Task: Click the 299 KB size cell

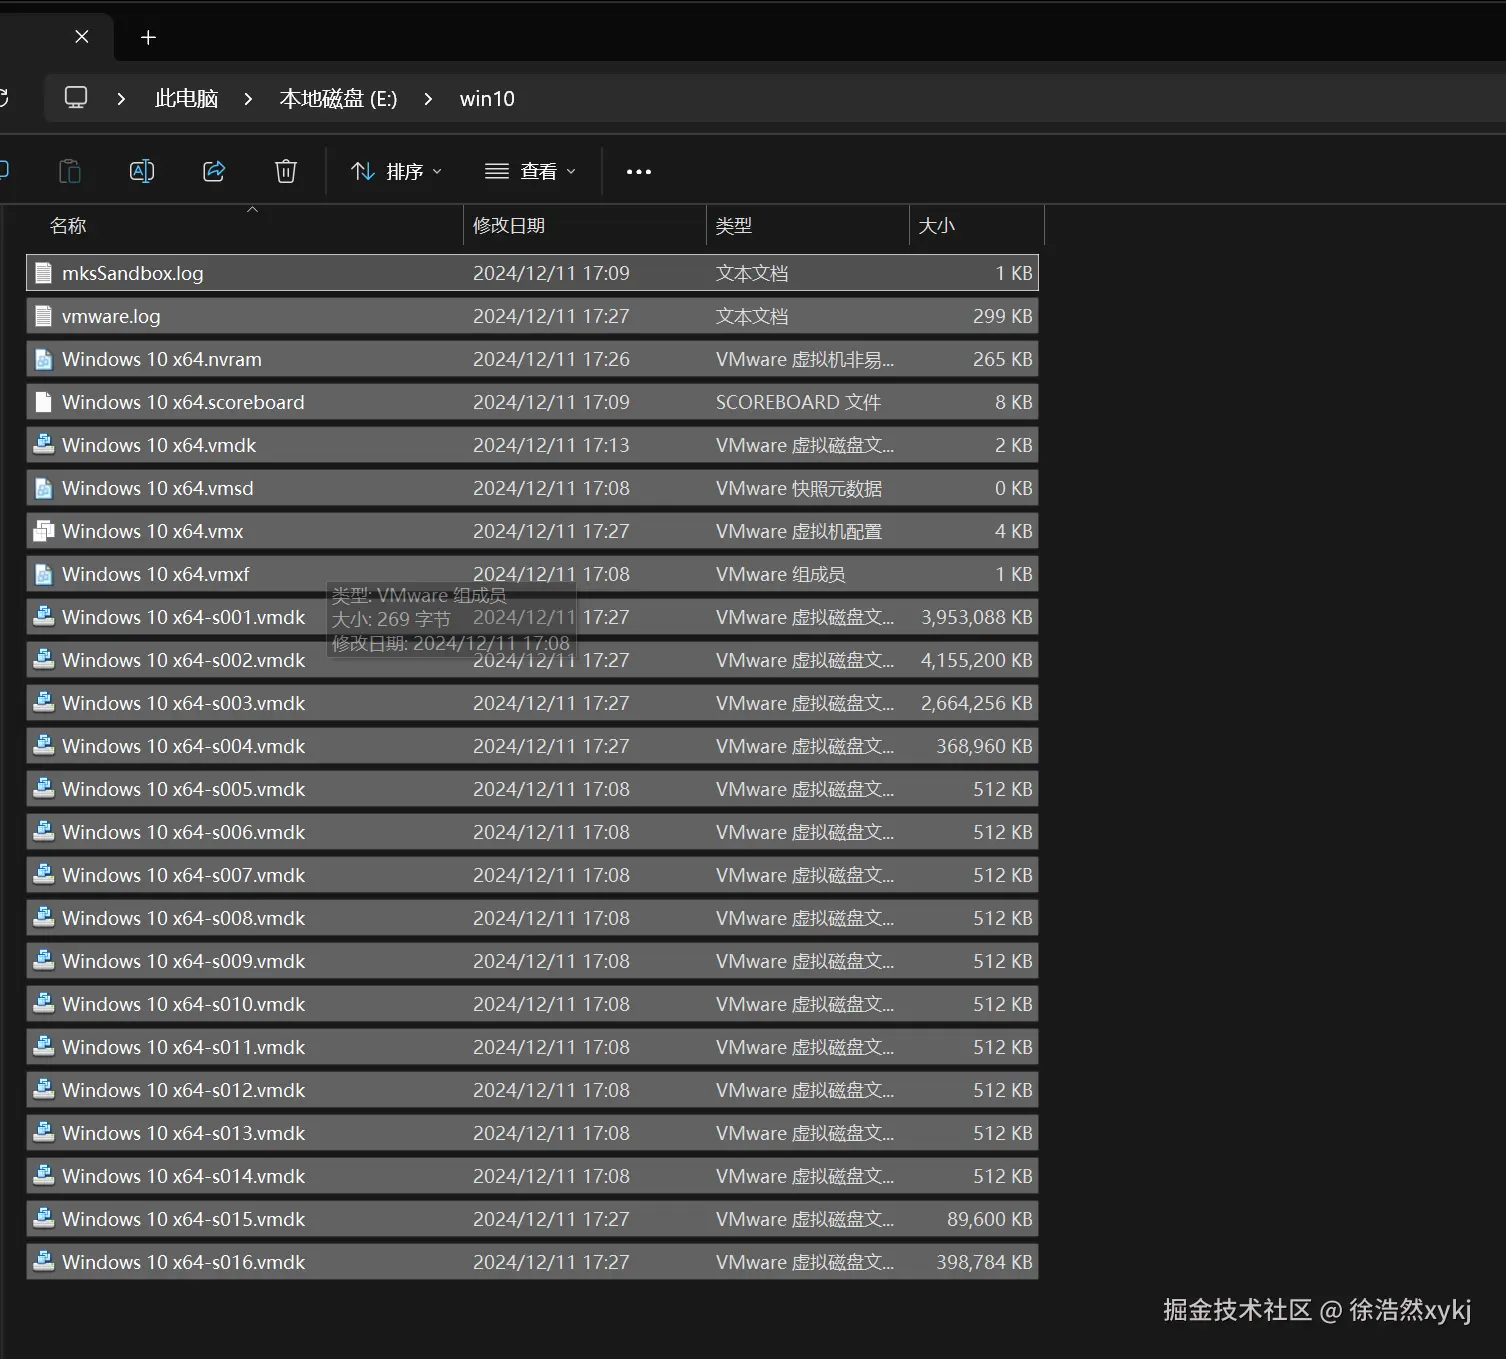Action: click(1002, 316)
